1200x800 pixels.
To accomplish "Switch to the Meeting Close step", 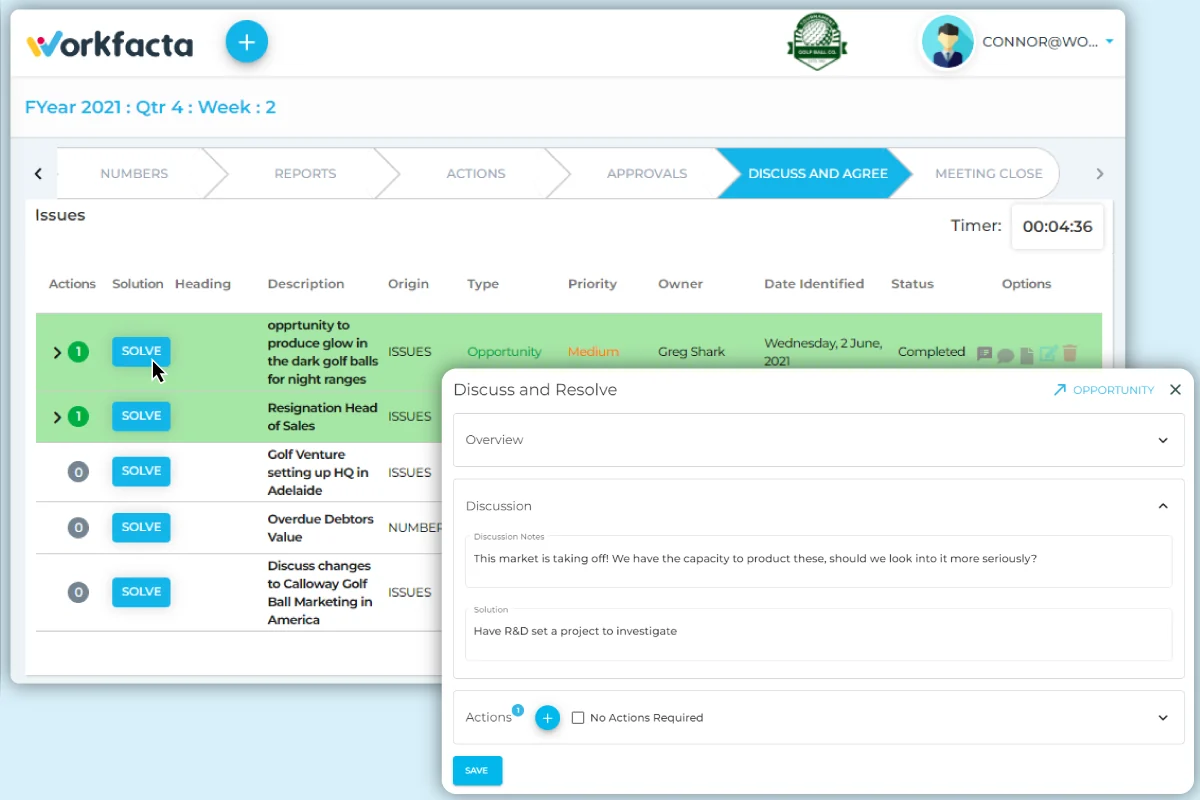I will pos(988,173).
